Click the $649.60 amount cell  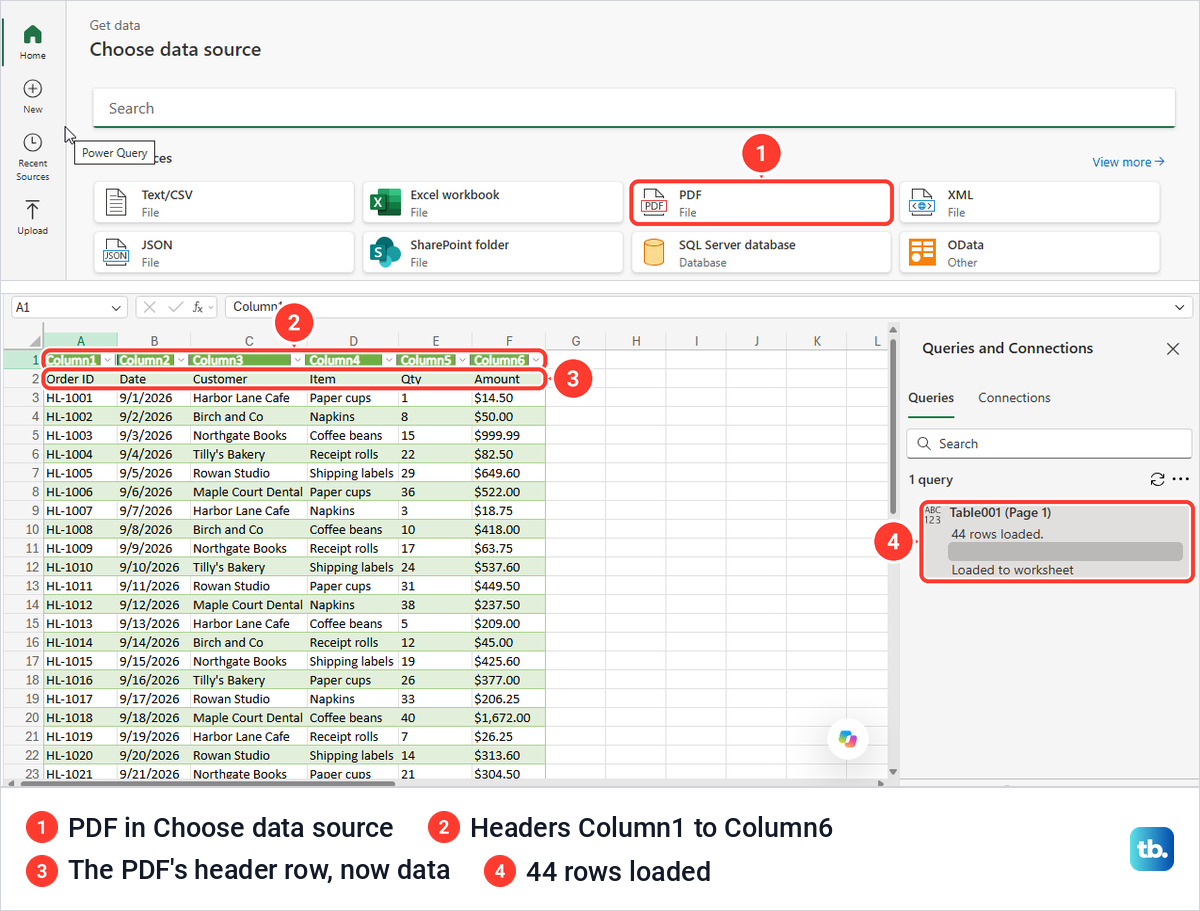pos(508,473)
